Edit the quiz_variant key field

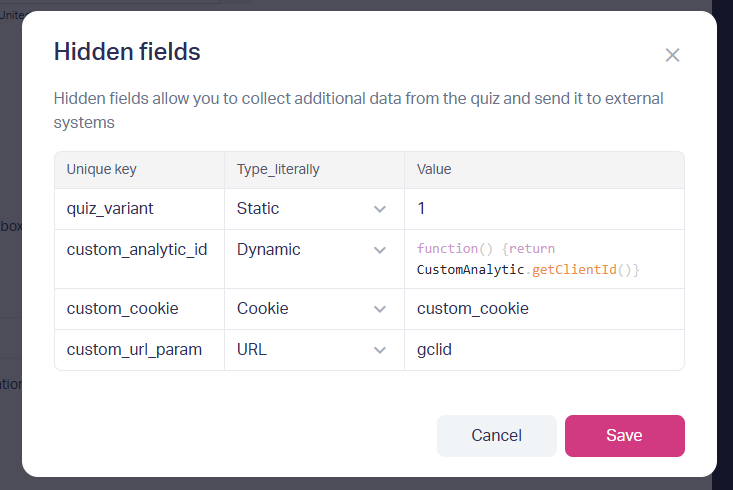138,209
